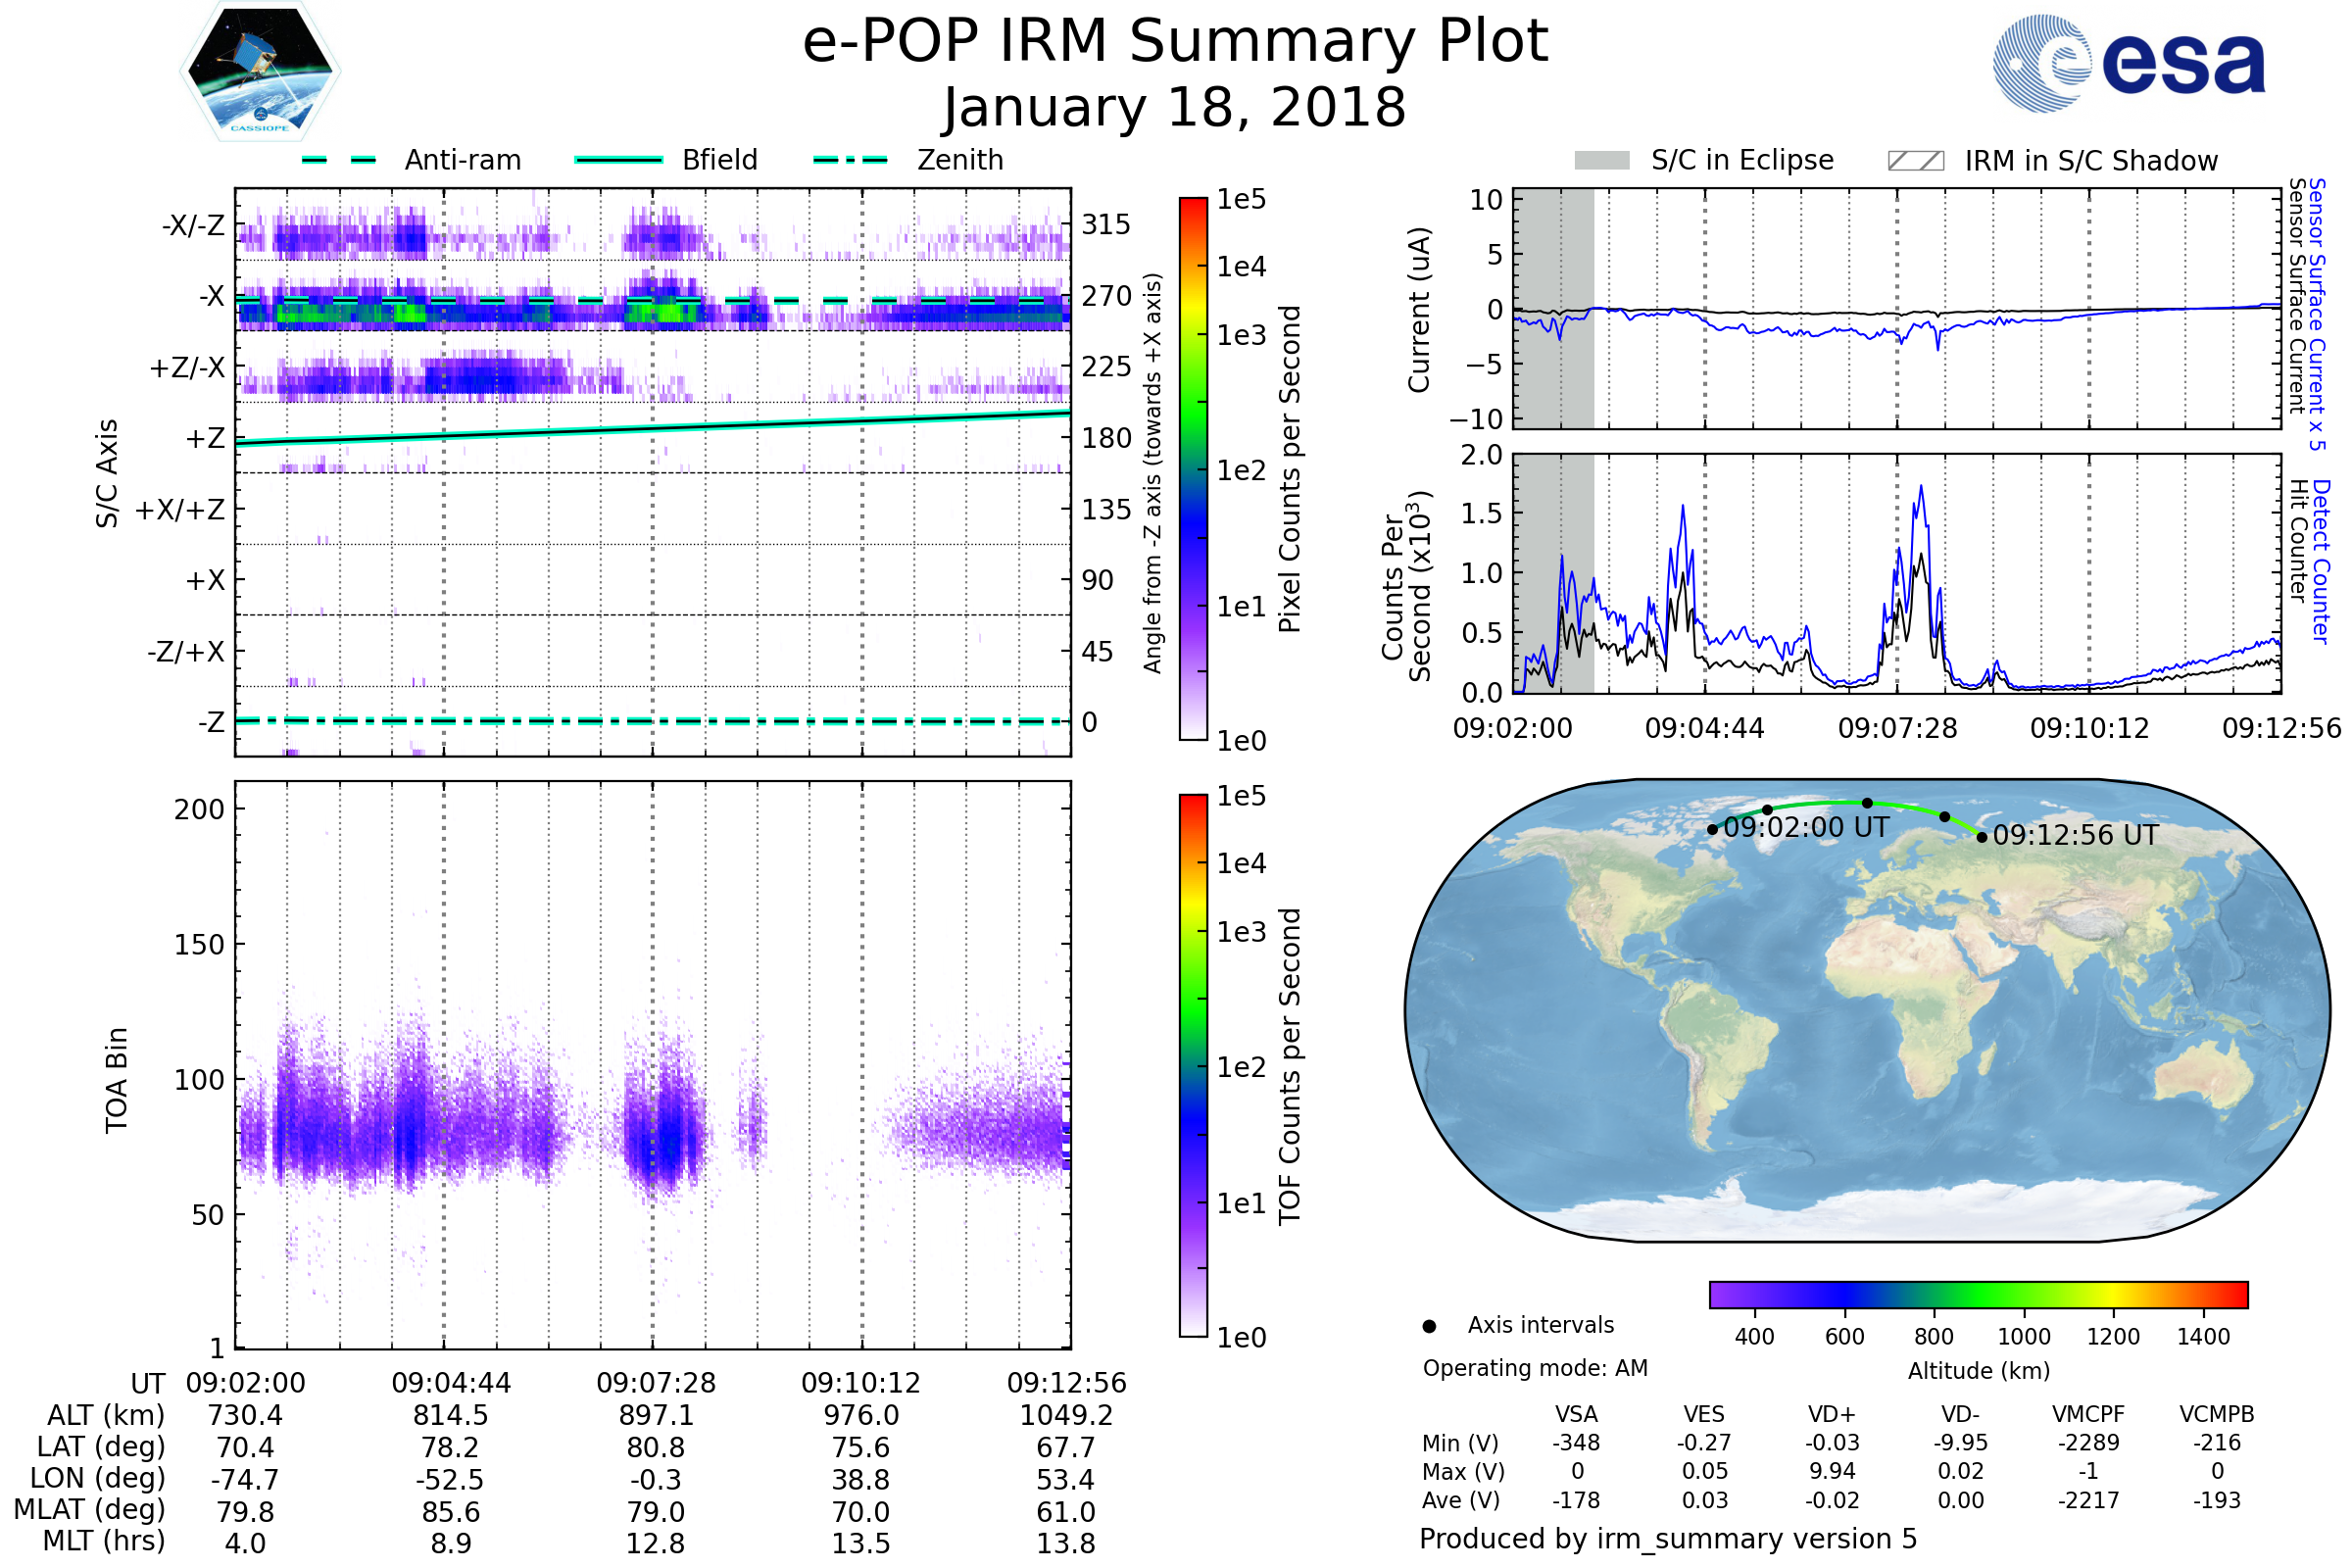Click the Axis intervals black dot marker
The image size is (2352, 1568).
point(1429,1326)
